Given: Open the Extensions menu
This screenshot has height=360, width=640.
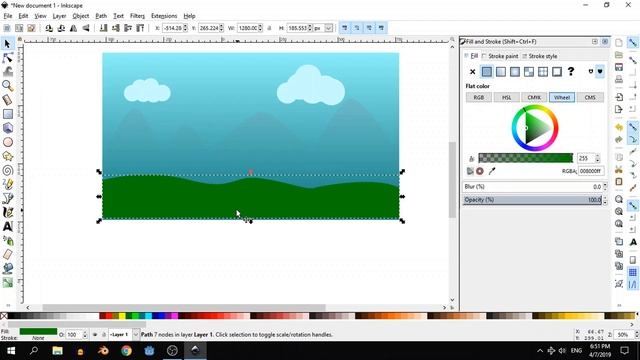Looking at the screenshot, I should tap(164, 16).
